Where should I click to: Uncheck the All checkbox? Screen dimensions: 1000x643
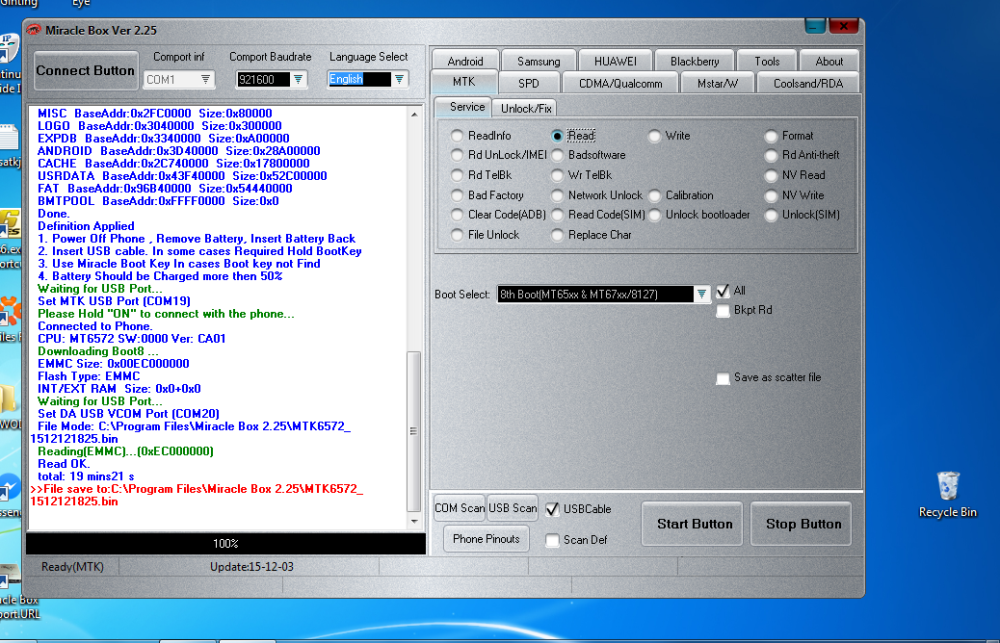(723, 292)
